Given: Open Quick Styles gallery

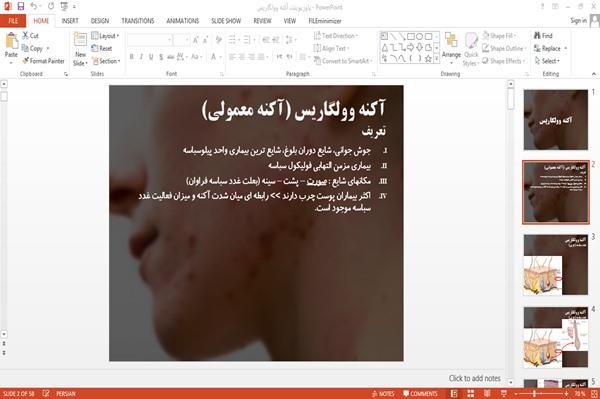Looking at the screenshot, I should point(471,49).
